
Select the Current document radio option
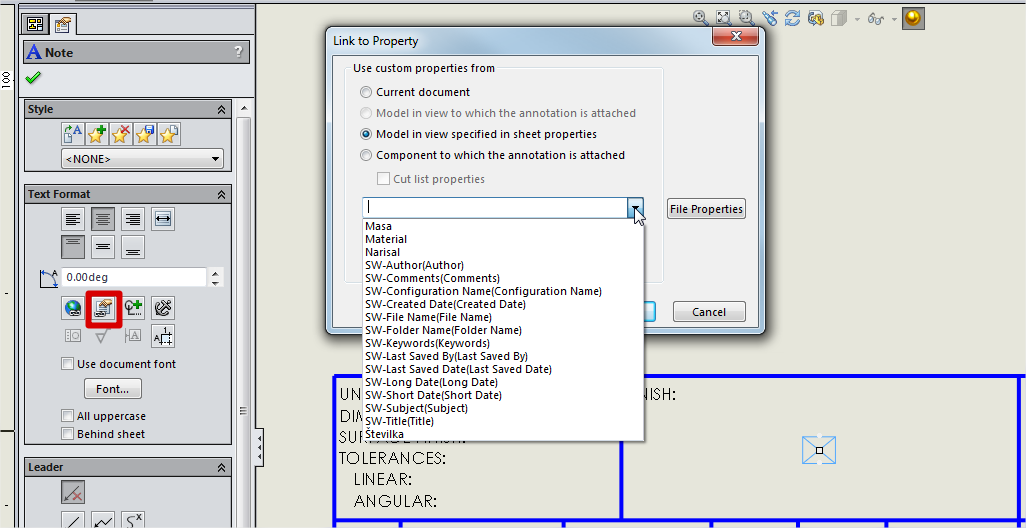coord(366,92)
